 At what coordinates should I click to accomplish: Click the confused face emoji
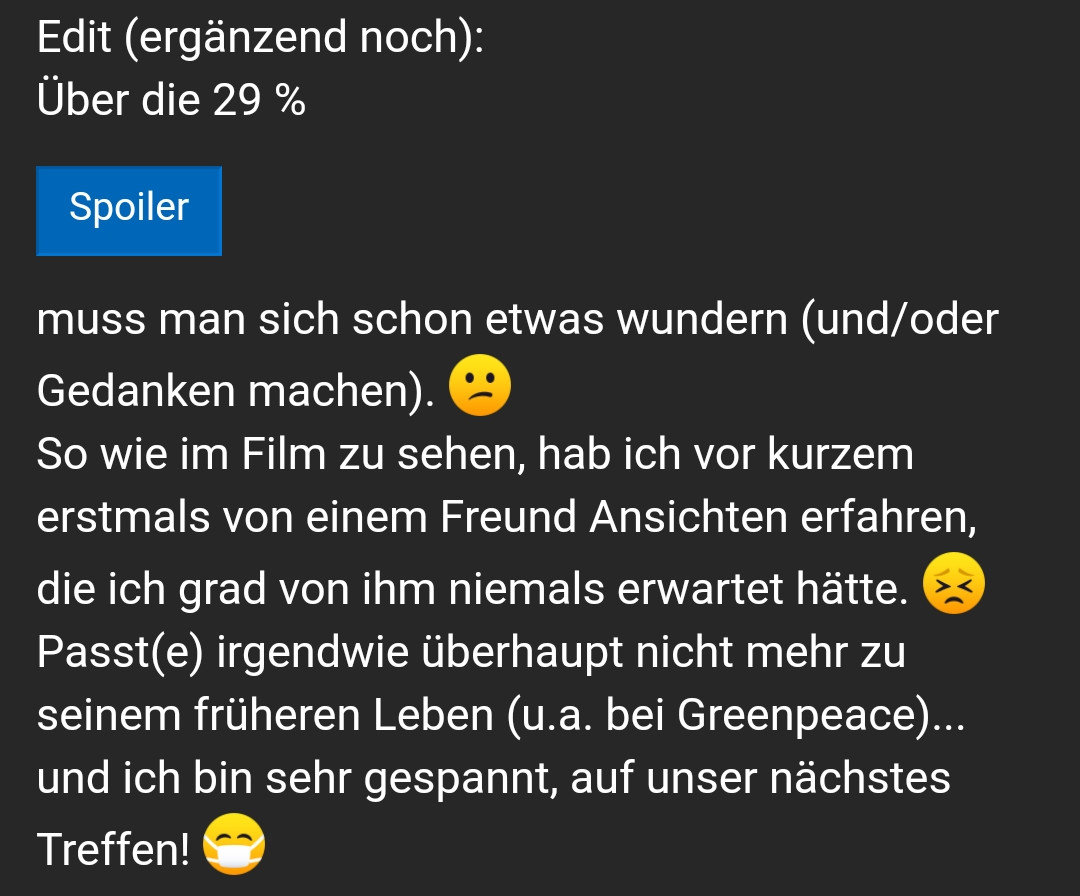[x=480, y=385]
